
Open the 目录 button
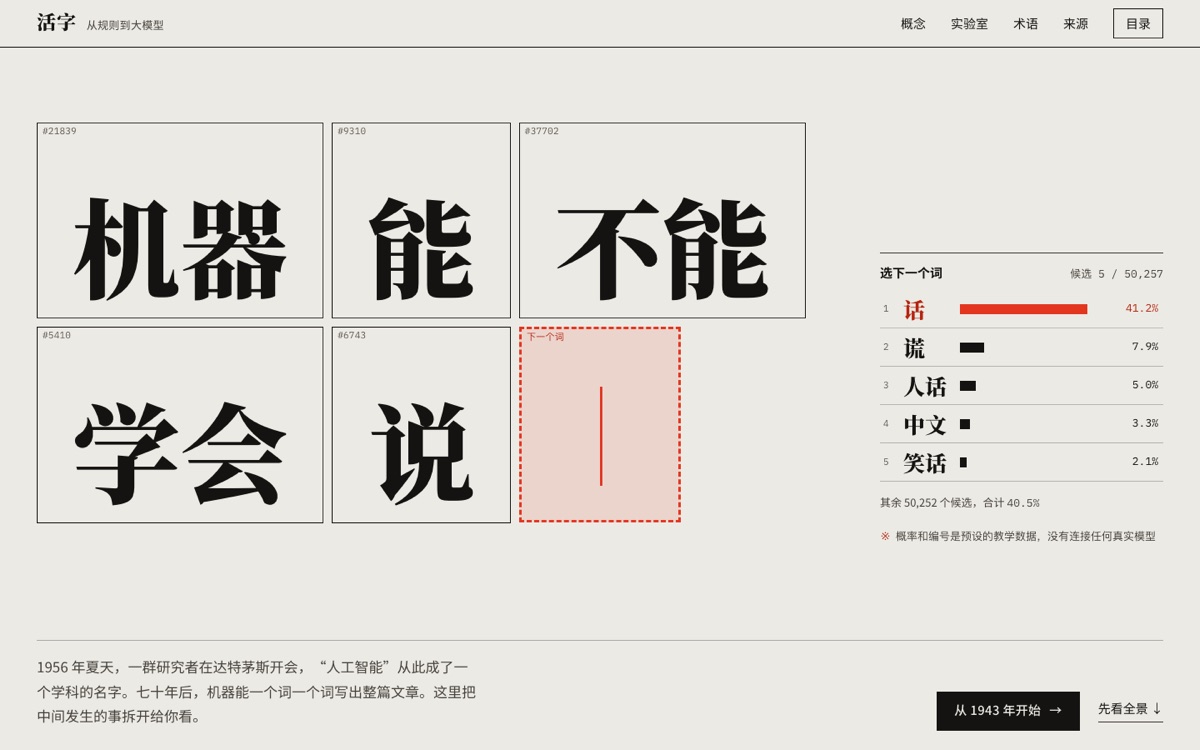click(x=1138, y=24)
